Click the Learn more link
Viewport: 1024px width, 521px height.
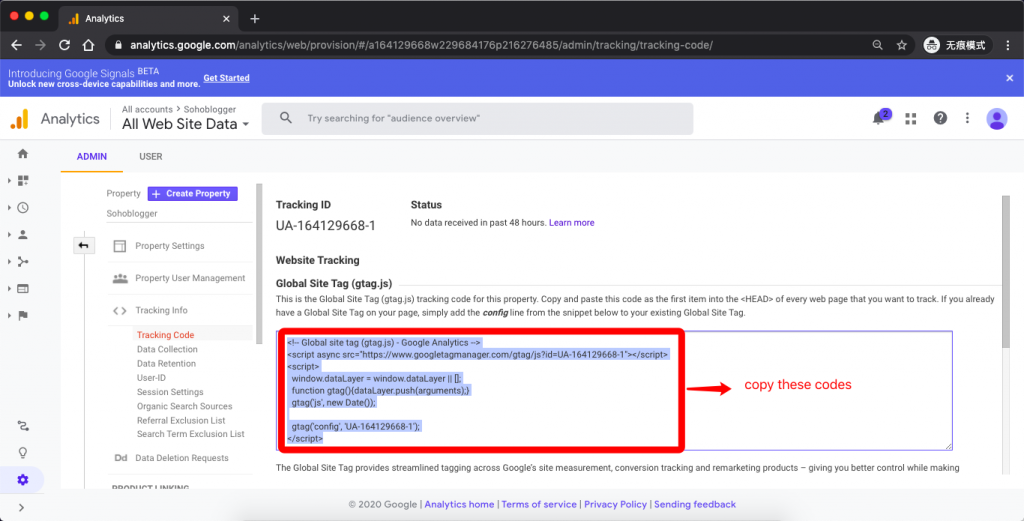(x=571, y=223)
